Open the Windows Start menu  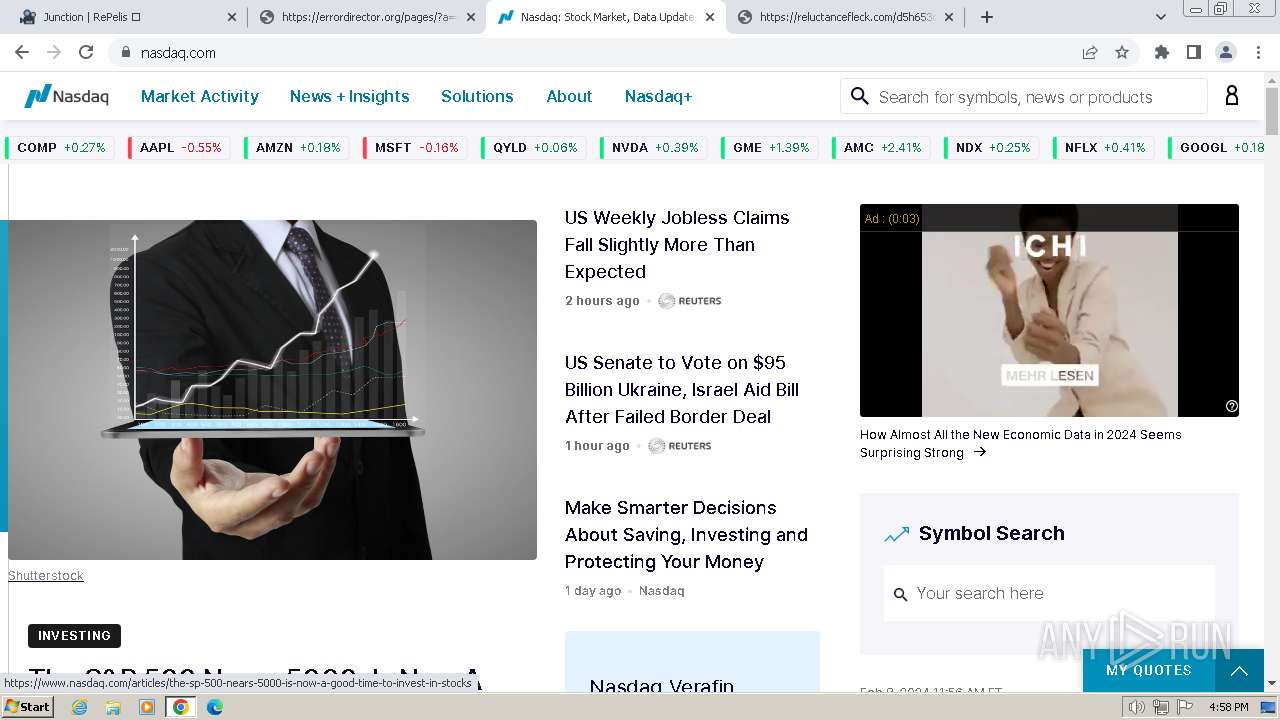28,706
